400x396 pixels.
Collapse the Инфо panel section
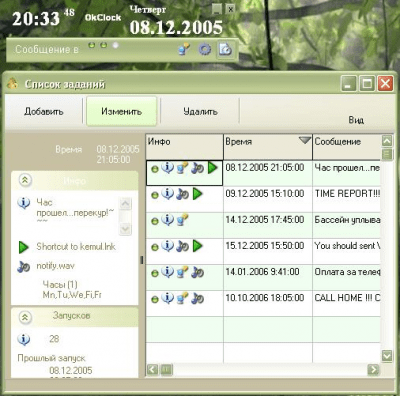25,180
